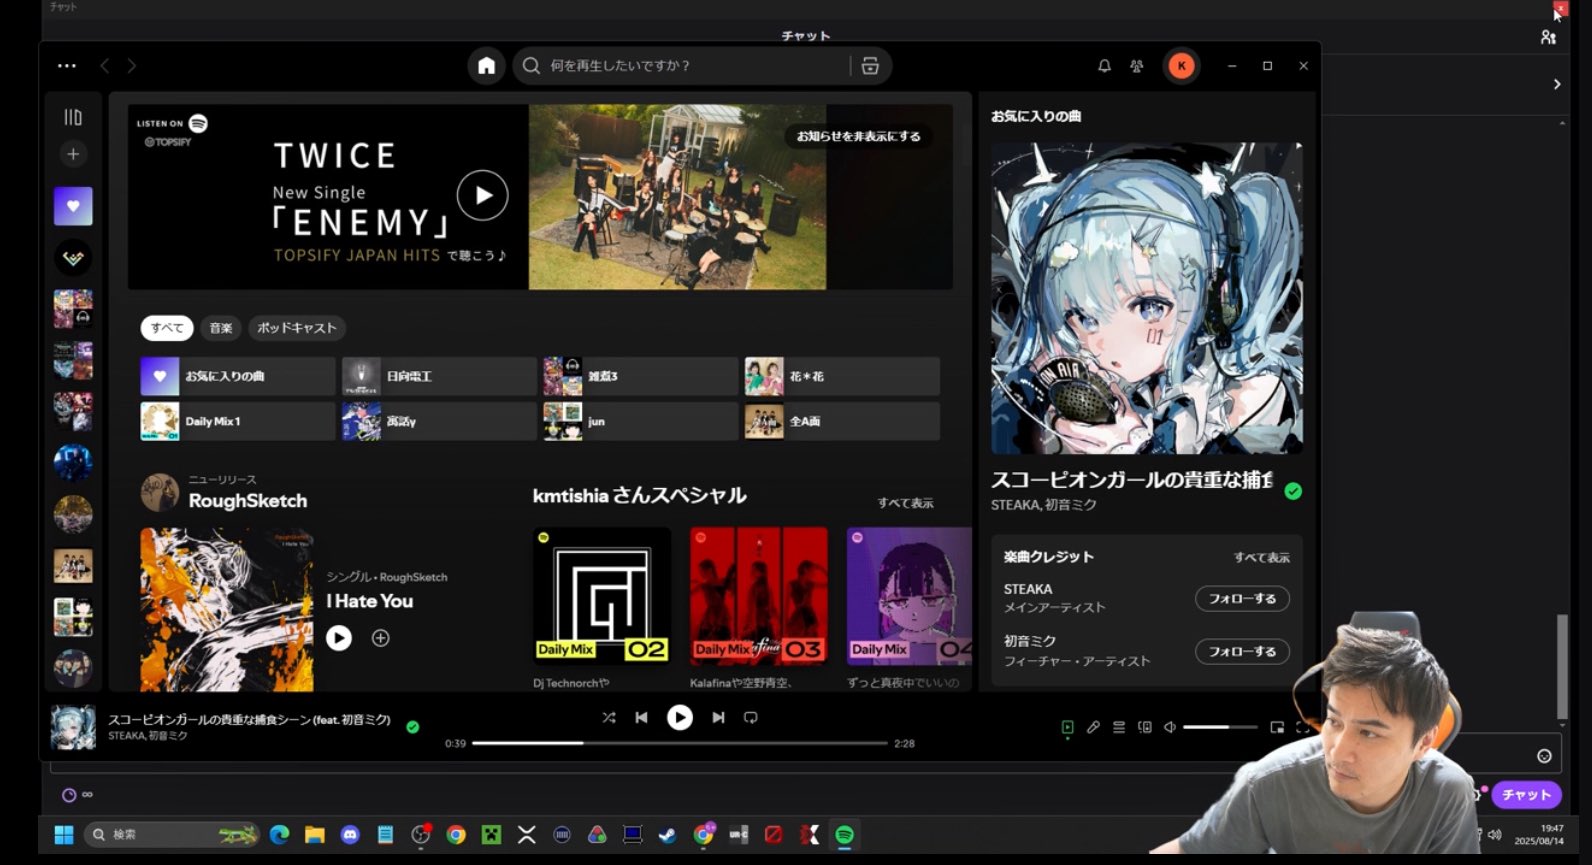The width and height of the screenshot is (1592, 865).
Task: Go to Spotify Home
Action: pyautogui.click(x=486, y=66)
